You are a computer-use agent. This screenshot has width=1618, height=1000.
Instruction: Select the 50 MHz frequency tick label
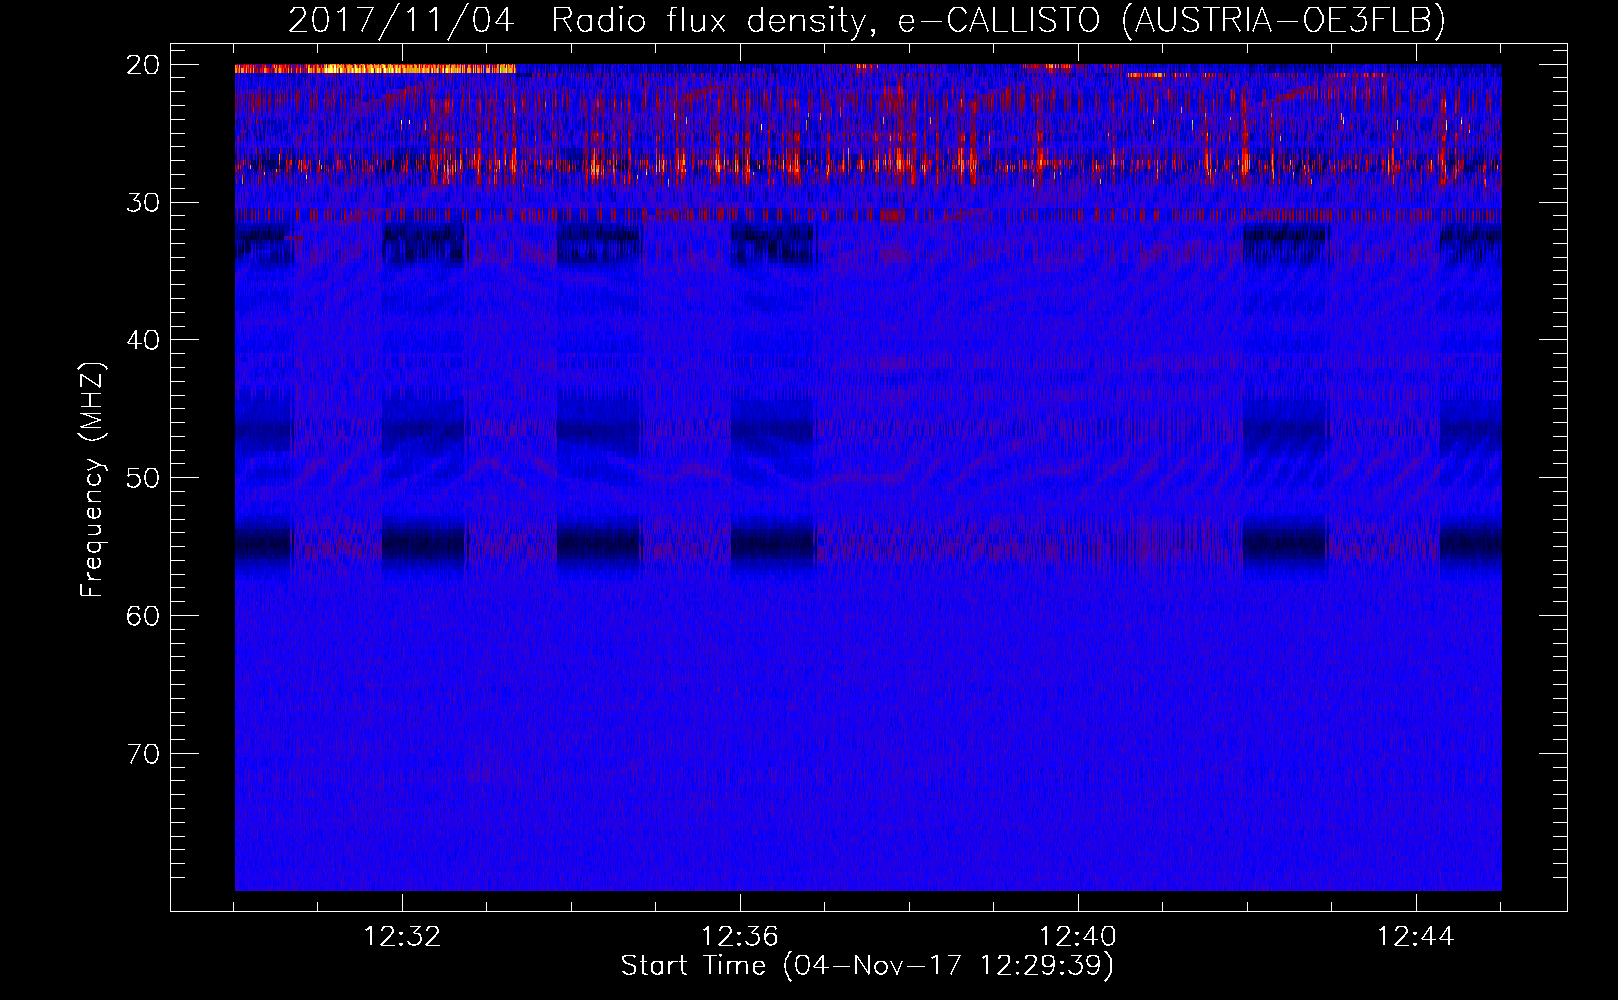coord(144,478)
